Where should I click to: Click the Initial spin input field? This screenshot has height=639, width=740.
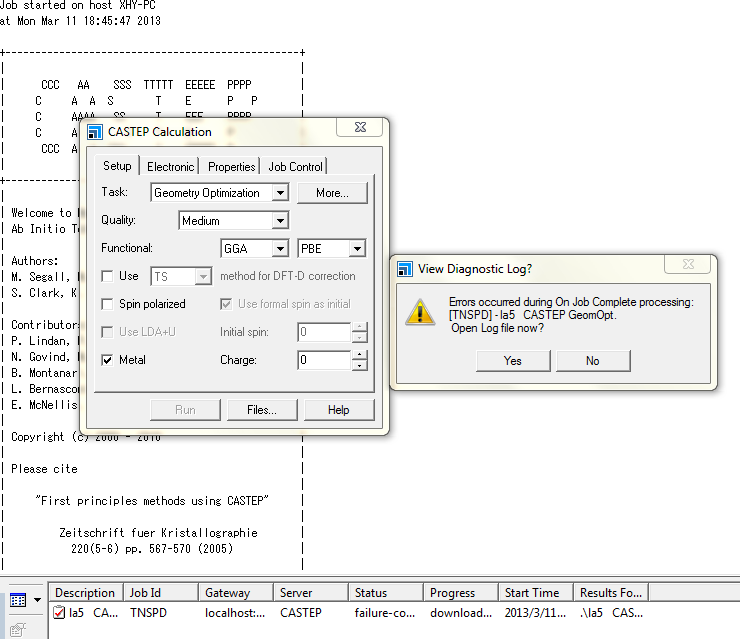point(324,332)
